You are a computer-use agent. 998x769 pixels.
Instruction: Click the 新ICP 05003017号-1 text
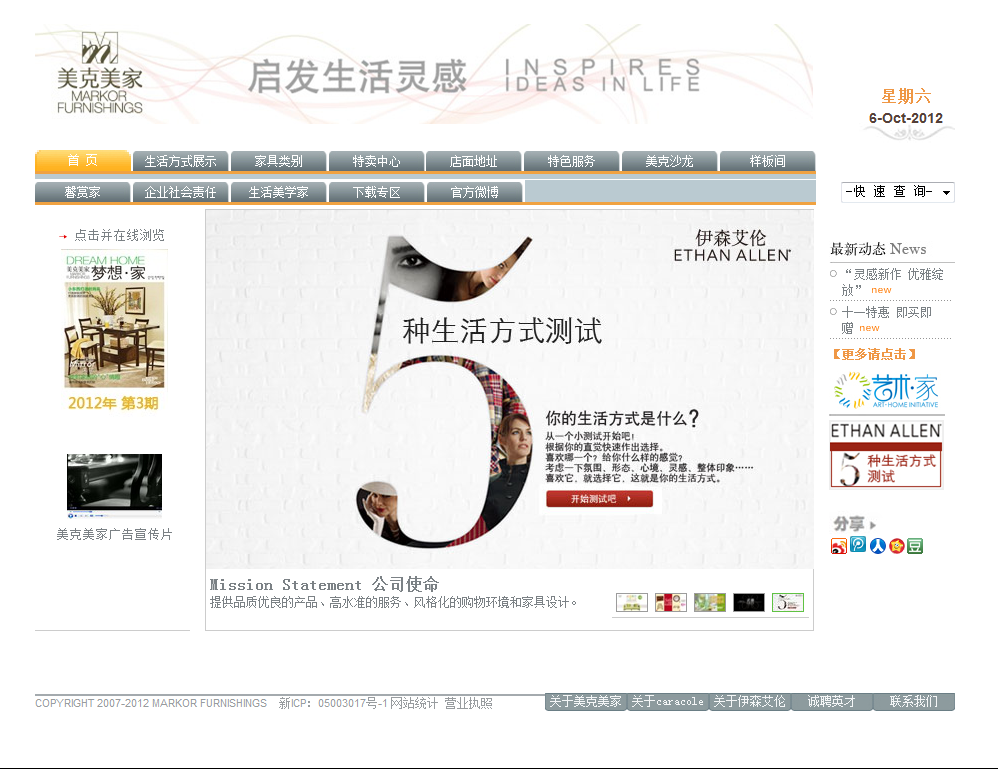coord(334,703)
